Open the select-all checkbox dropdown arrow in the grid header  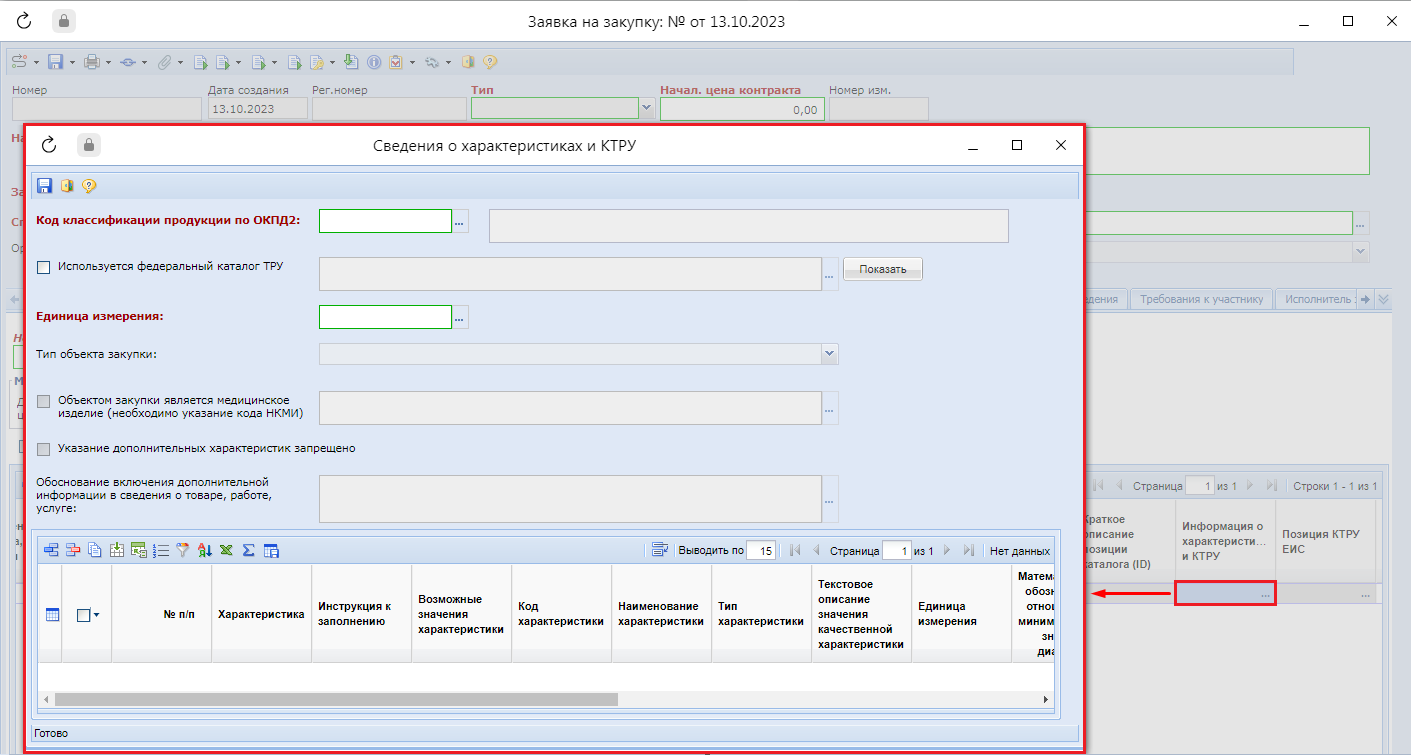96,616
